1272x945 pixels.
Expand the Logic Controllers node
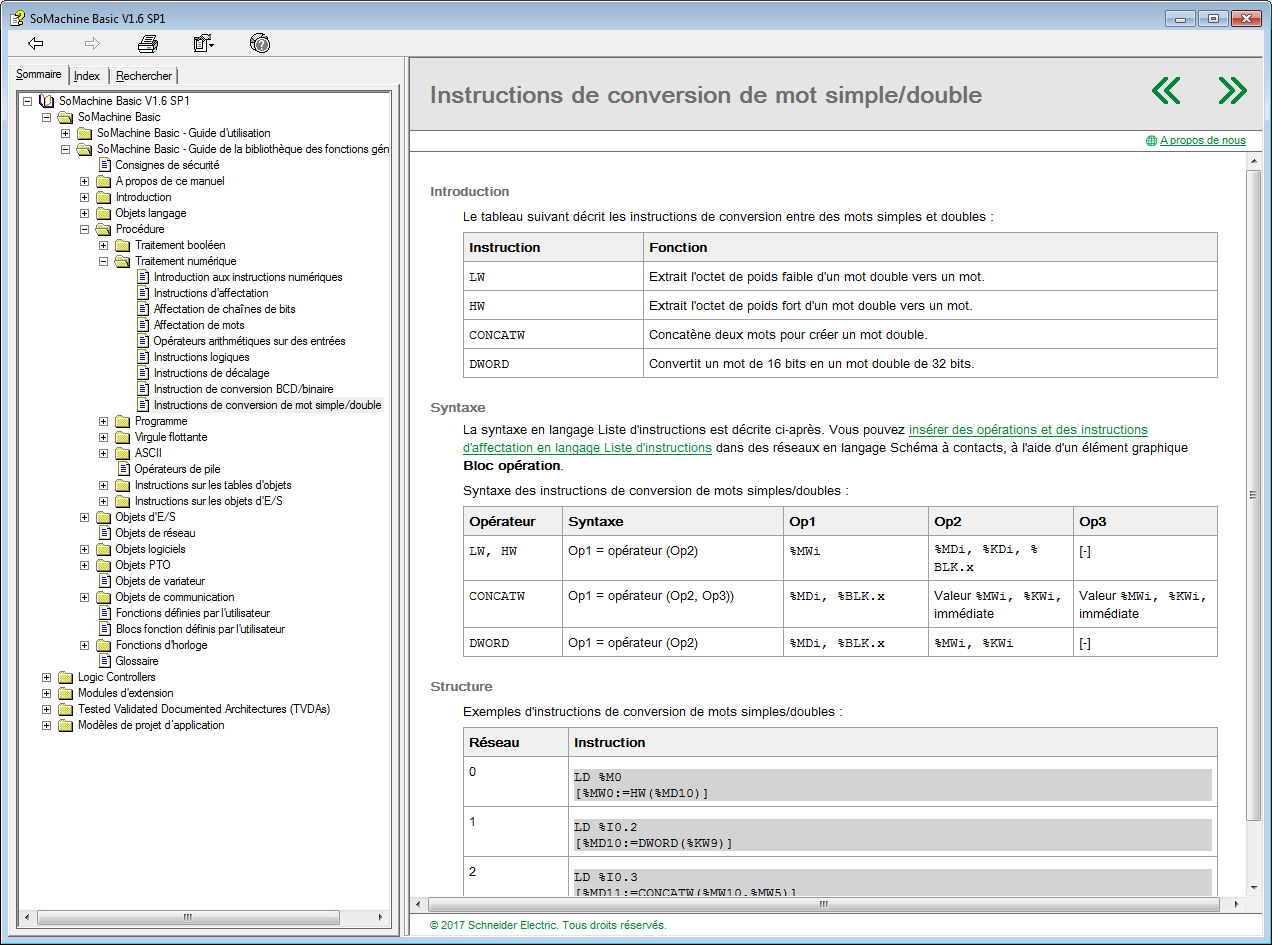[46, 677]
